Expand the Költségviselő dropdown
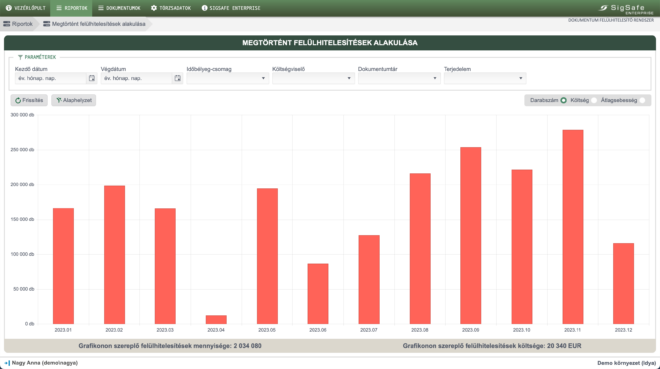 coord(313,78)
